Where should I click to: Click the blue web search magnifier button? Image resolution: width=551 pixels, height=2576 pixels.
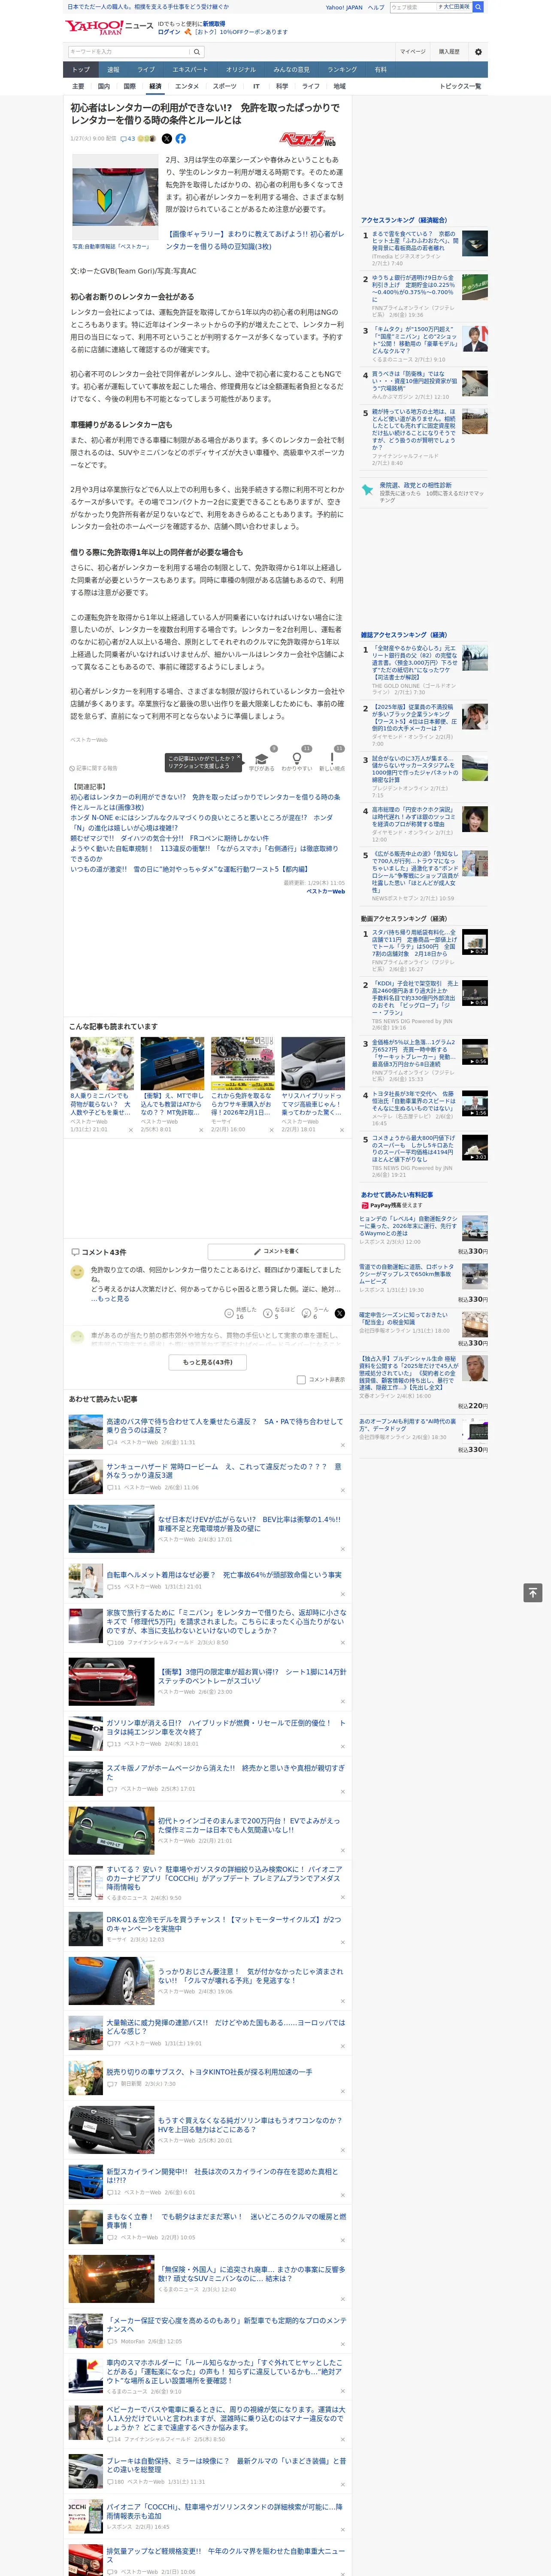click(x=478, y=7)
